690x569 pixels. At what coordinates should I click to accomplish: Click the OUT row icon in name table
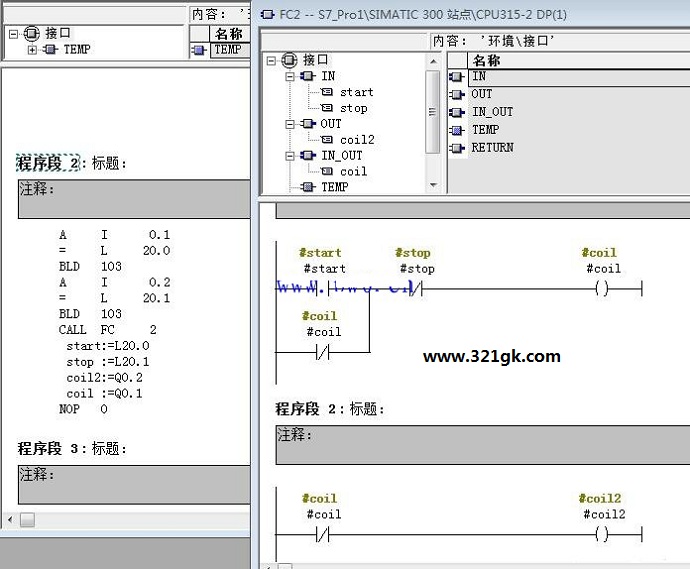[x=457, y=95]
